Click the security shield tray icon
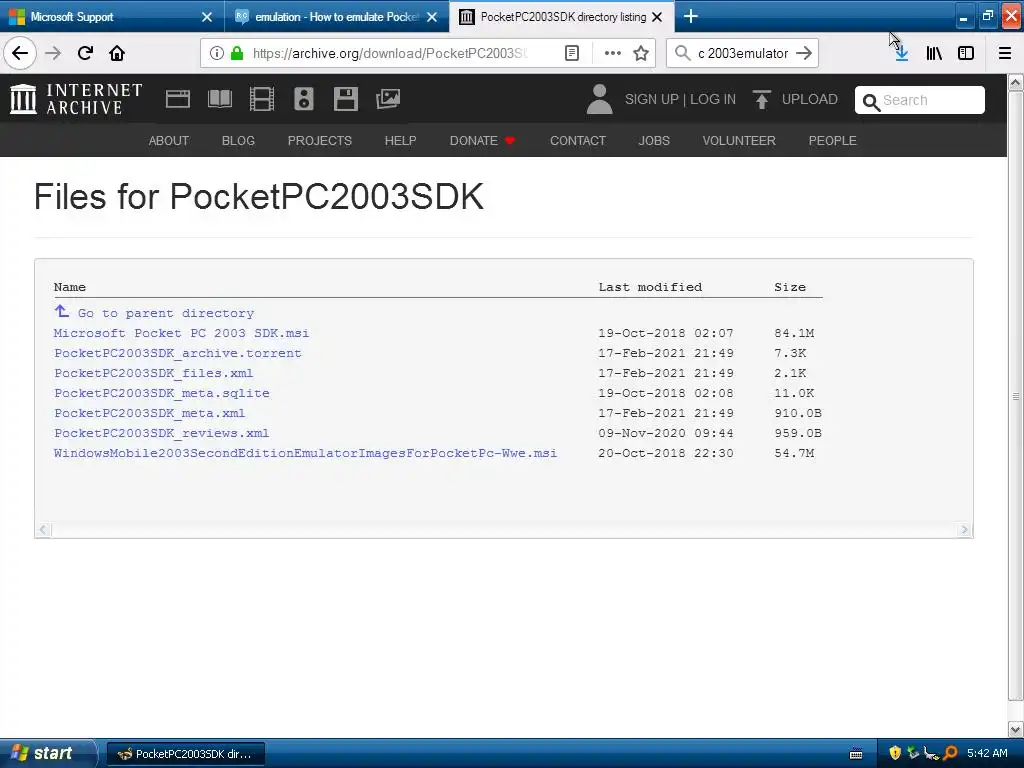This screenshot has height=768, width=1024. coord(895,753)
